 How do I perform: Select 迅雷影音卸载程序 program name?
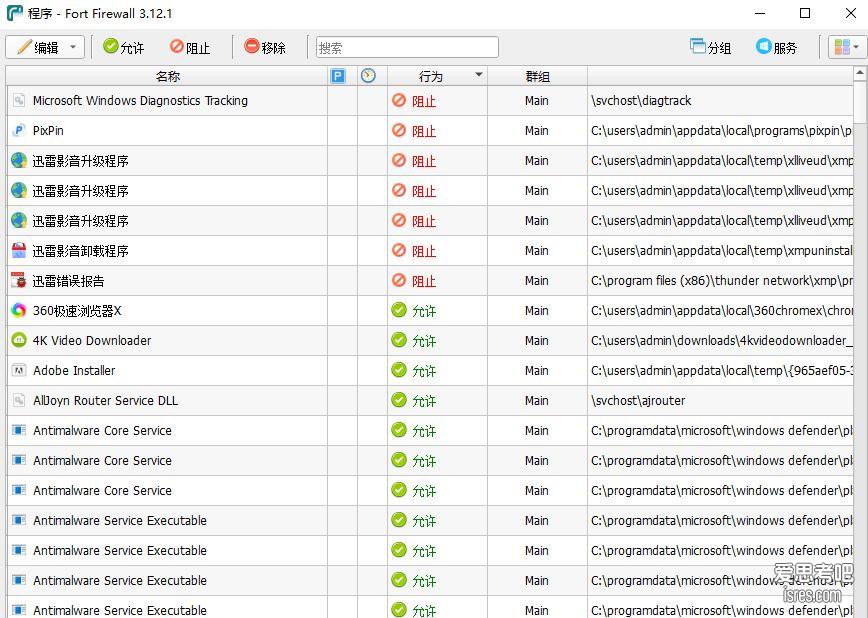tap(80, 251)
